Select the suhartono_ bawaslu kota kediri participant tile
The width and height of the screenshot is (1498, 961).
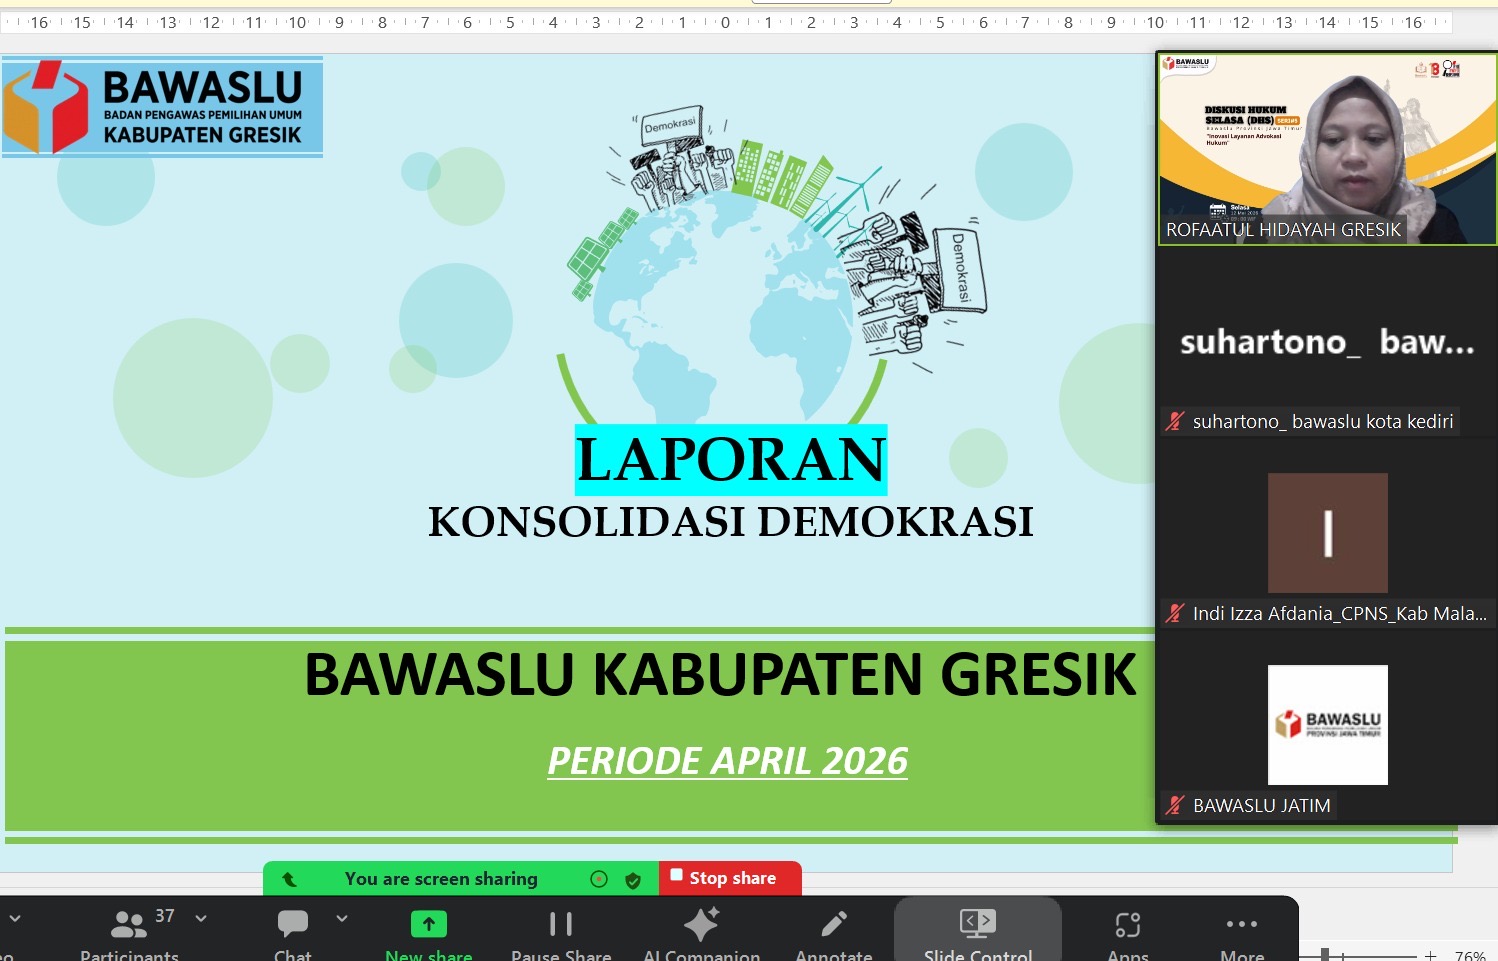[1327, 342]
